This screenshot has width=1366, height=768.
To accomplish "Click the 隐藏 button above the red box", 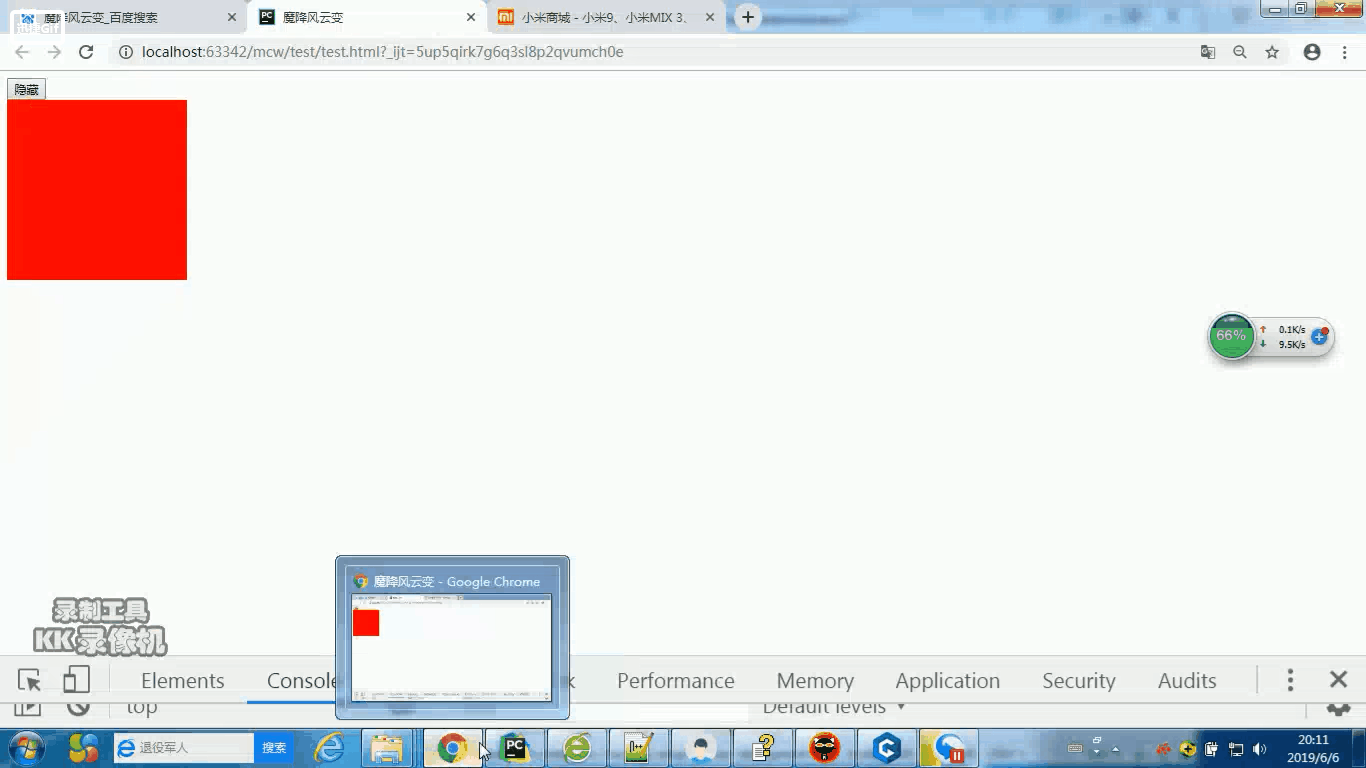I will 26,90.
